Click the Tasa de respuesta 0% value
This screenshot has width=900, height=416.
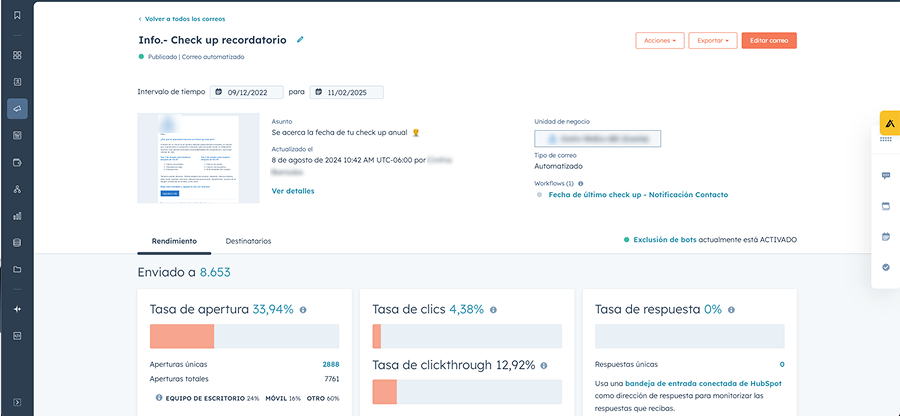point(713,310)
